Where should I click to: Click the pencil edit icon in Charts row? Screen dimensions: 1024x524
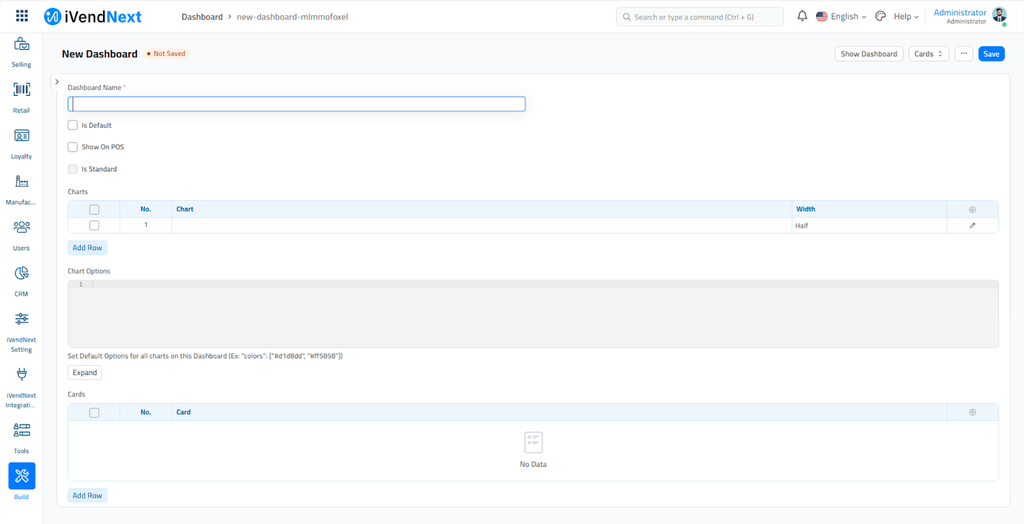(x=972, y=226)
